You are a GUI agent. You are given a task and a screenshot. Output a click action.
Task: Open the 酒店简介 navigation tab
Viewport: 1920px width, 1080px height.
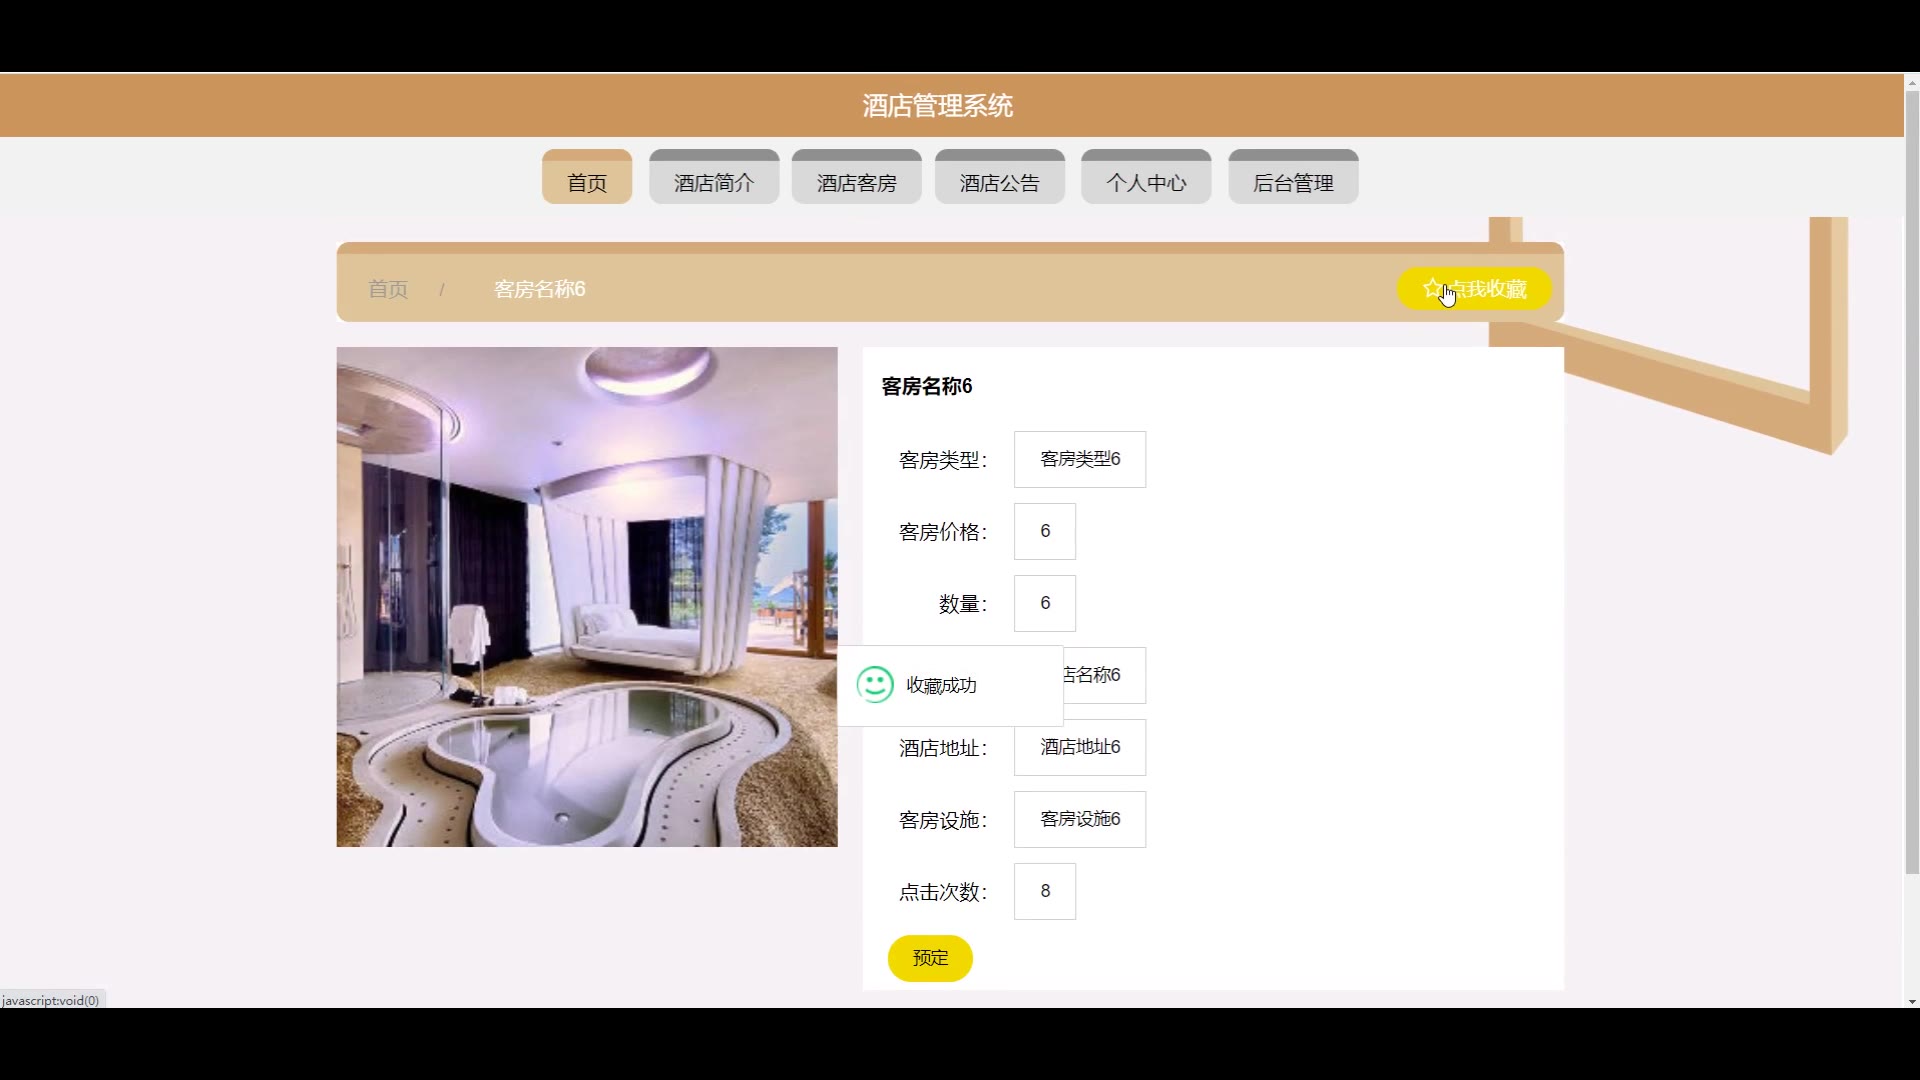714,177
